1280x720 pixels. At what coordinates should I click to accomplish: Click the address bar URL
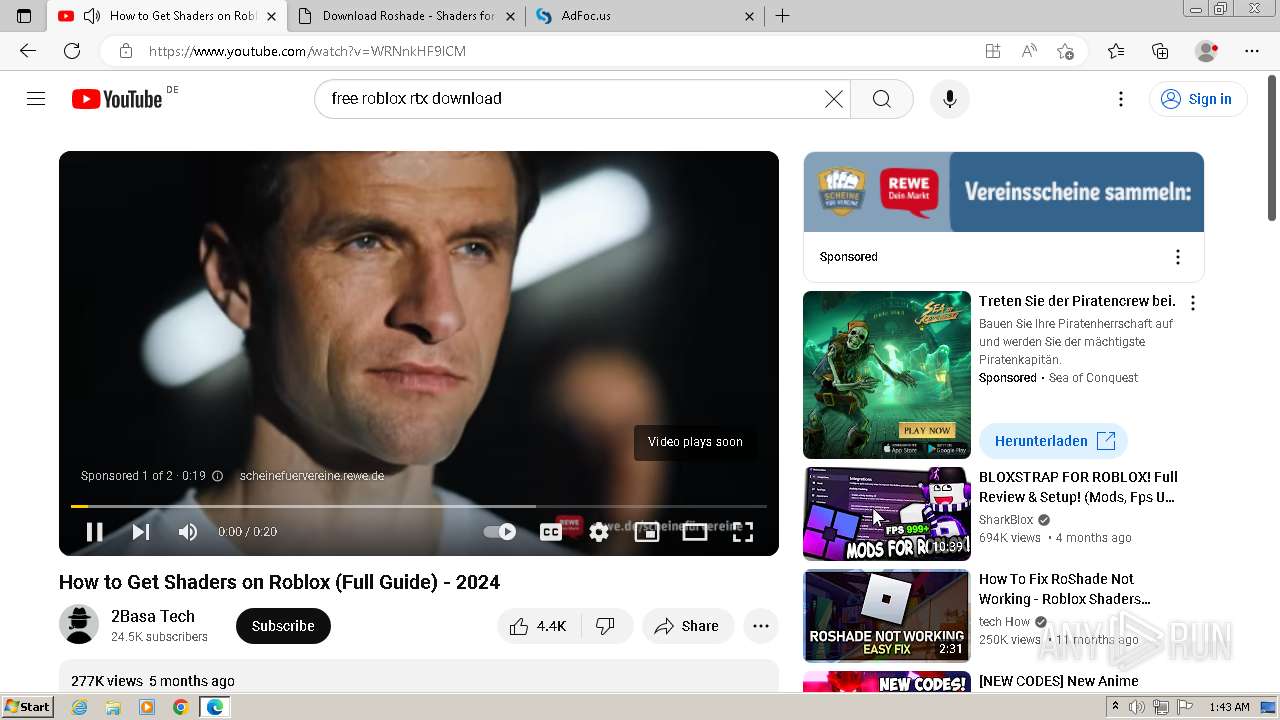[x=308, y=51]
